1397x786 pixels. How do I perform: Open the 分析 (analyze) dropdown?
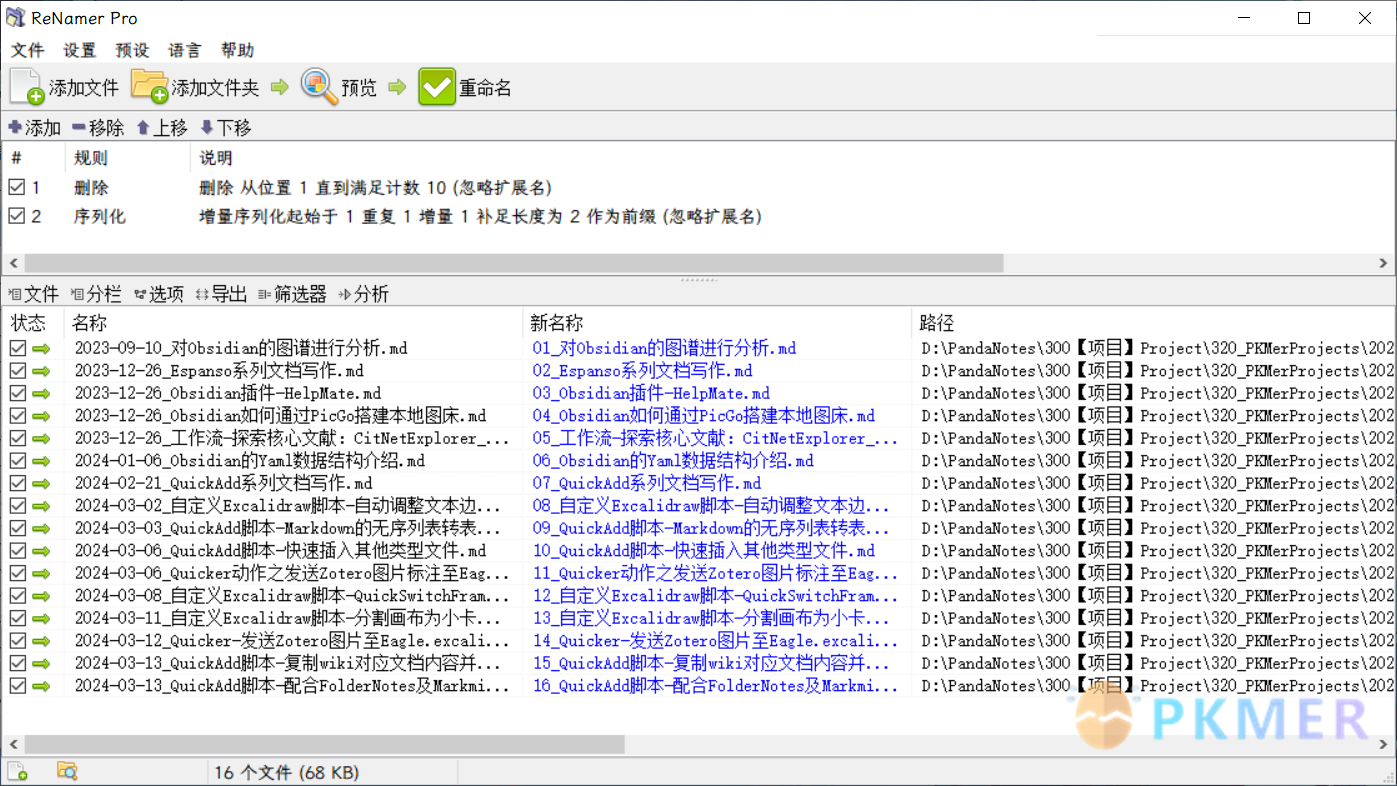(x=364, y=294)
